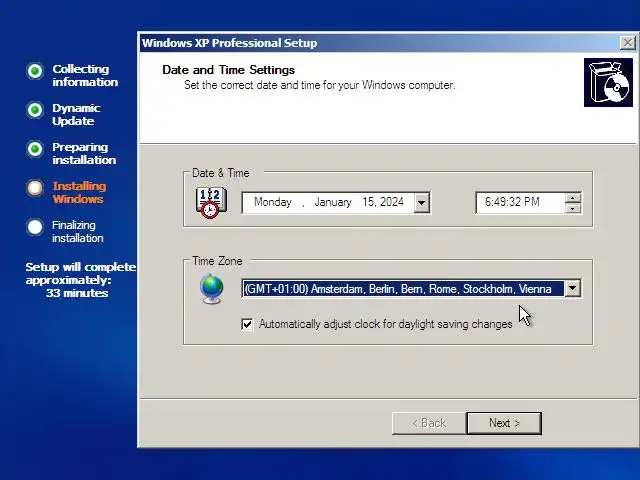The image size is (640, 480).
Task: Click the Finalizing installation label
Action: [78, 231]
